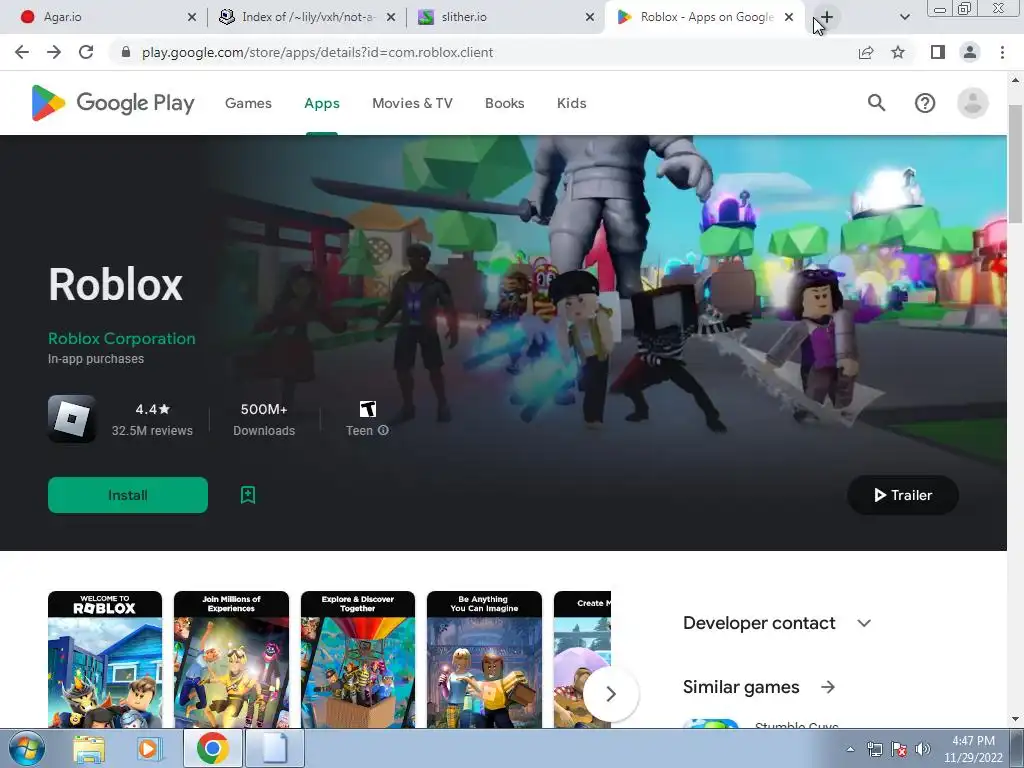Image resolution: width=1024 pixels, height=768 pixels.
Task: Open Chrome three-dot menu
Action: point(1002,52)
